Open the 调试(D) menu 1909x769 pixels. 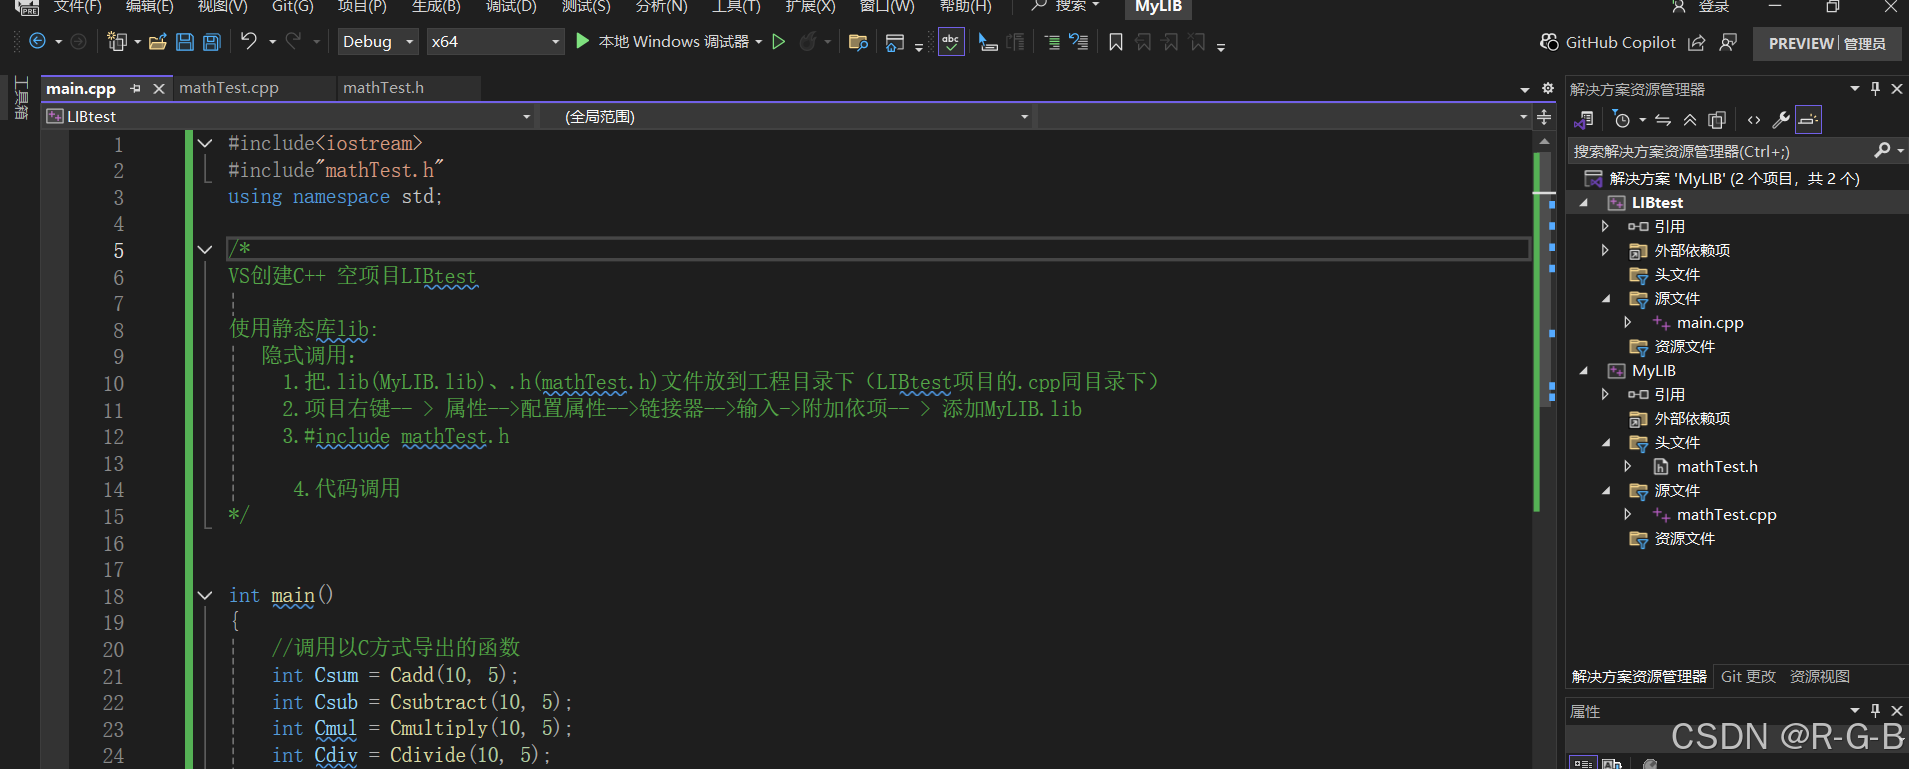coord(511,7)
